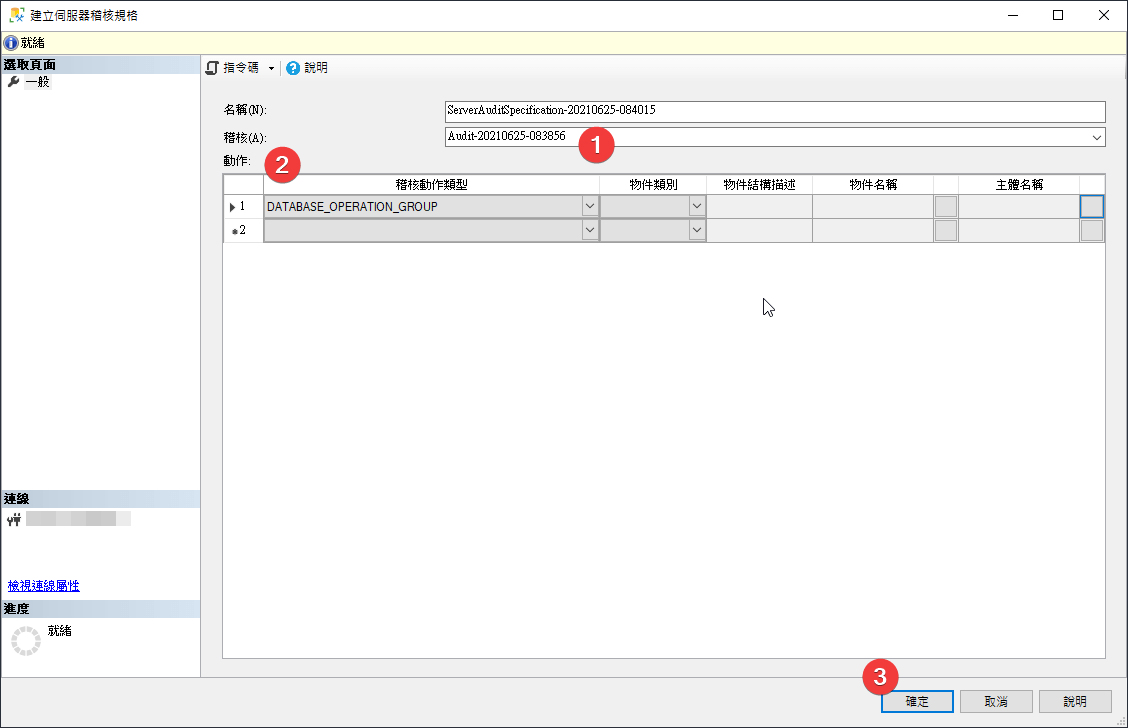Select new row 2 header in grid
The image size is (1128, 728).
(242, 231)
